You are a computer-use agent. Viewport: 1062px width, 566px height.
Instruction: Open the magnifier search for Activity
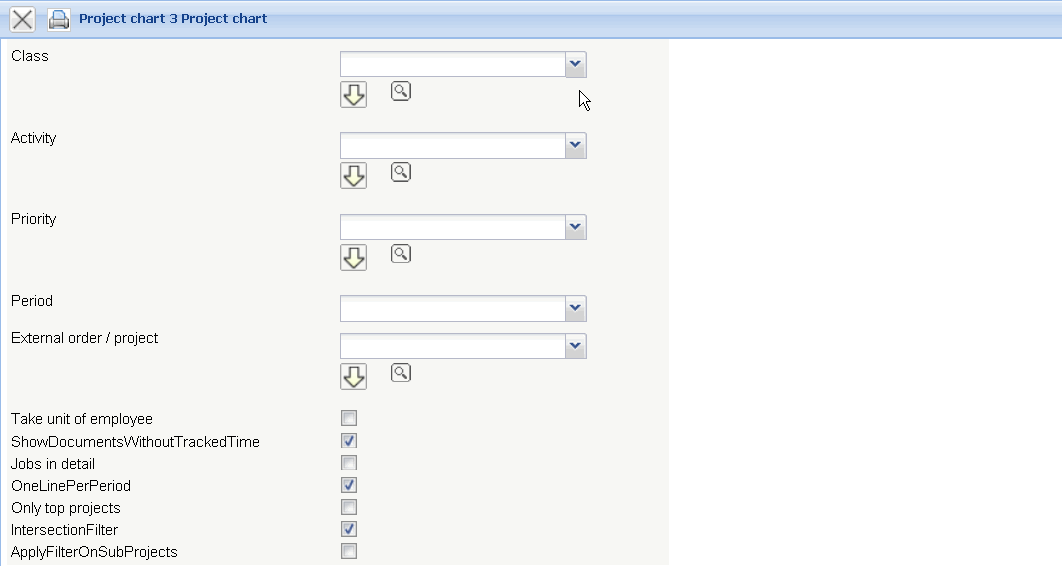400,173
